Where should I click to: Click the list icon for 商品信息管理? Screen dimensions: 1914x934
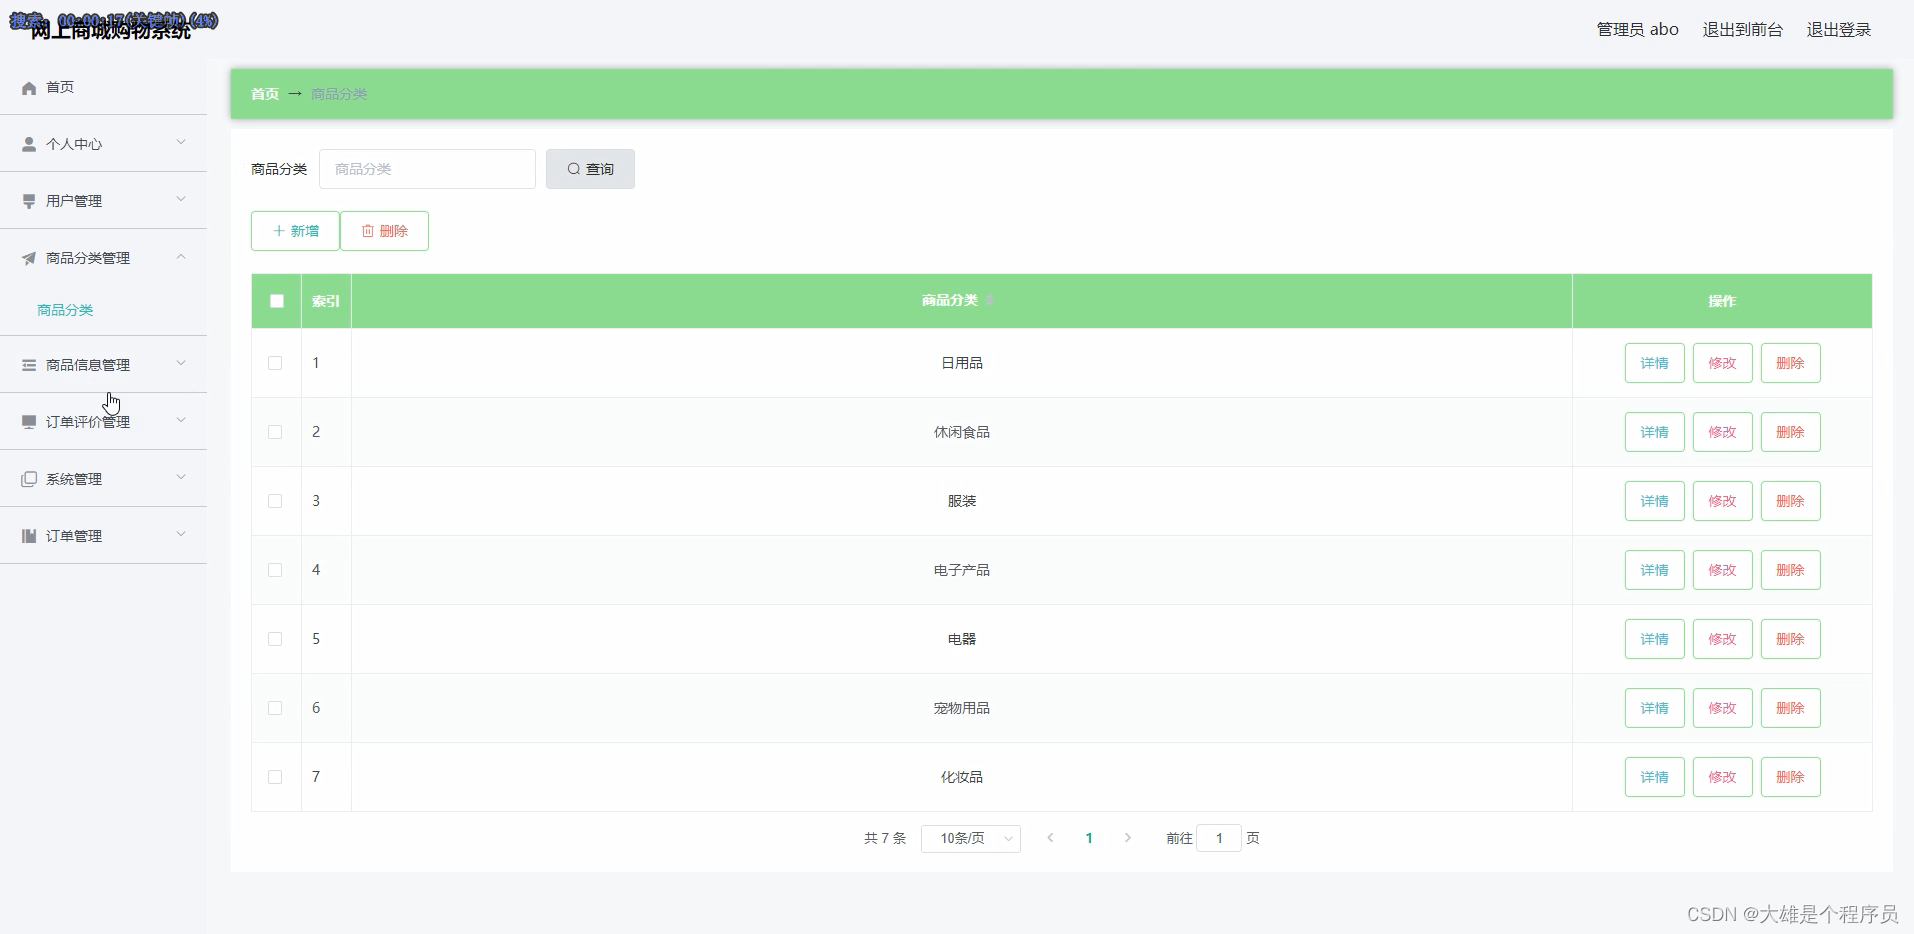29,366
